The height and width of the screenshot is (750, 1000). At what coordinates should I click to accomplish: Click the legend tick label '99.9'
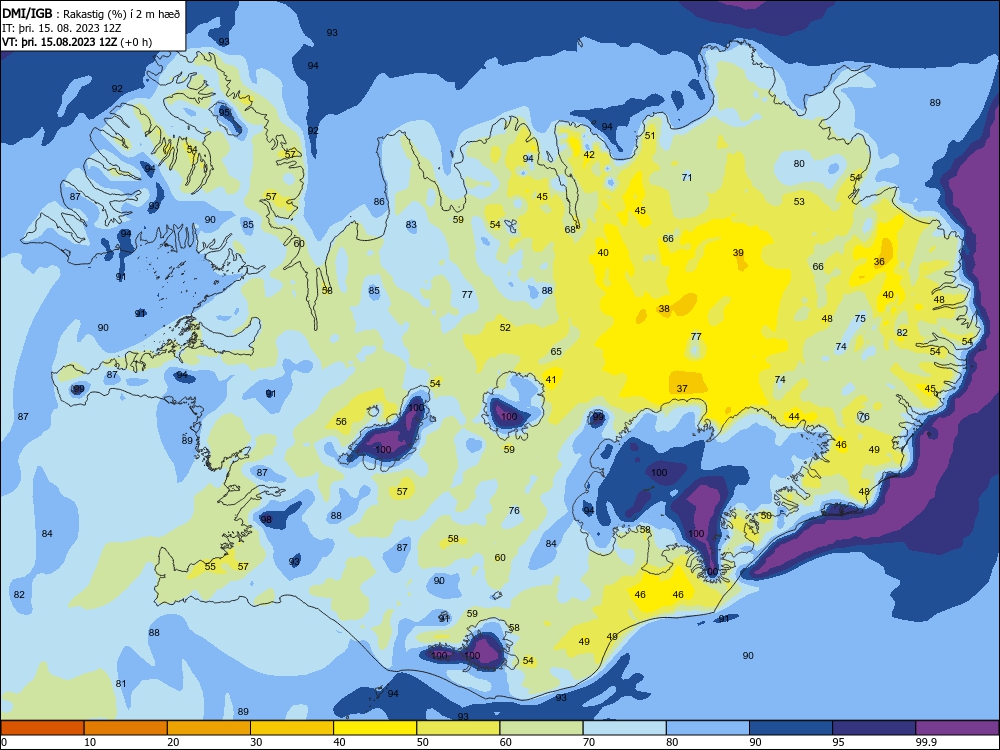[x=925, y=742]
